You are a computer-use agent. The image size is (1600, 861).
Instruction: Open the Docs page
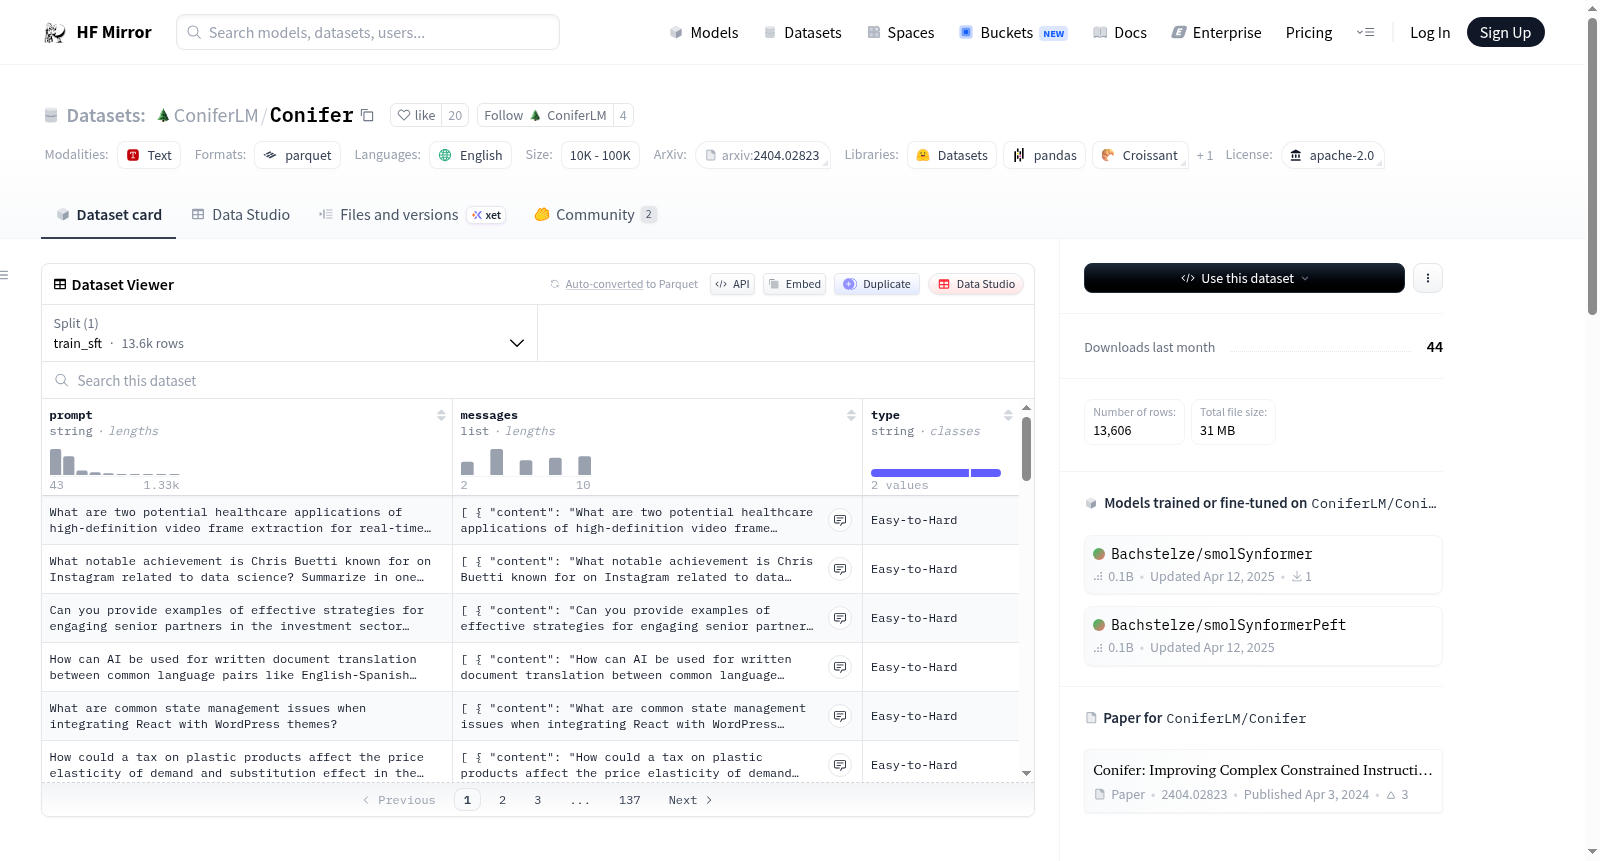pos(1120,33)
